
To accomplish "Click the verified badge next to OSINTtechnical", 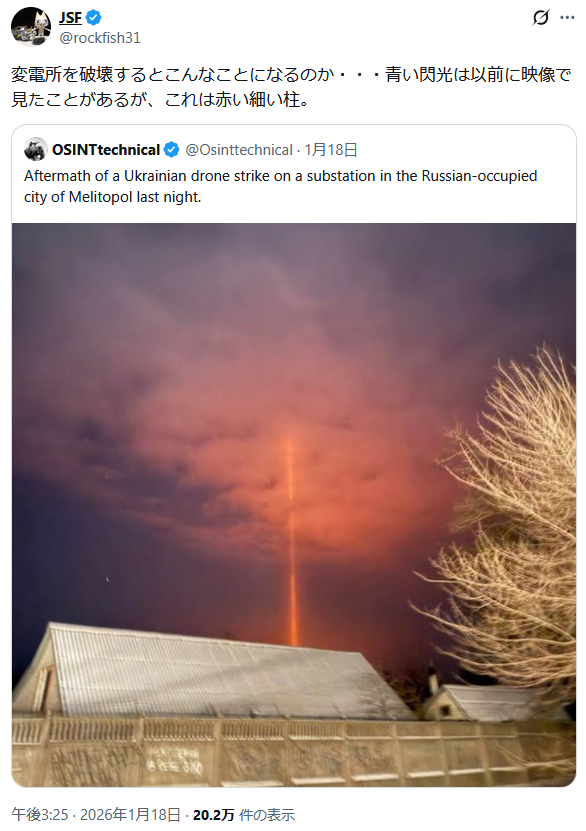I will tap(171, 150).
